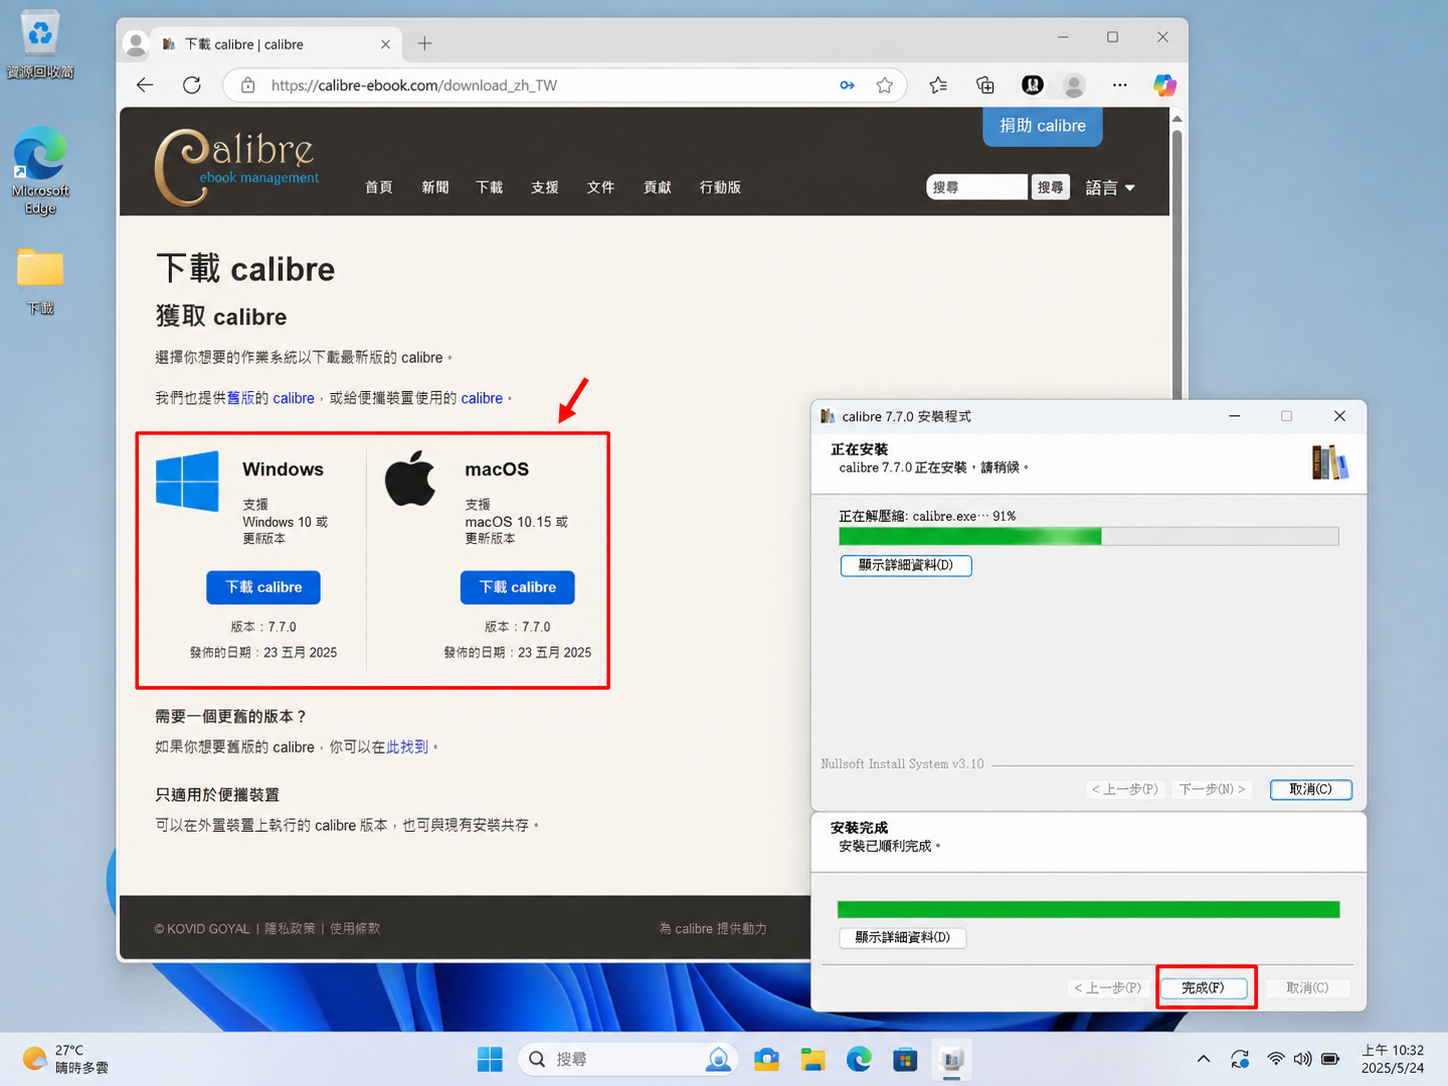
Task: Open the 支援 navigation item
Action: click(545, 187)
